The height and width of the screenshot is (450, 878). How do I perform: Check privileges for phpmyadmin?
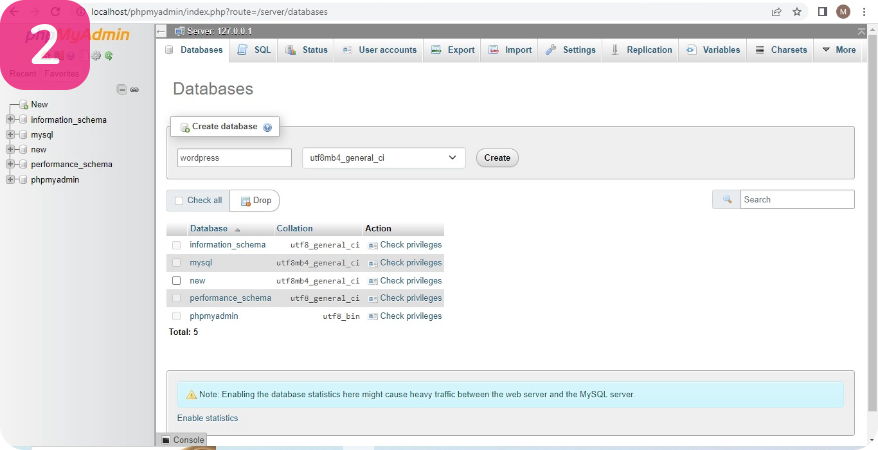pos(405,316)
